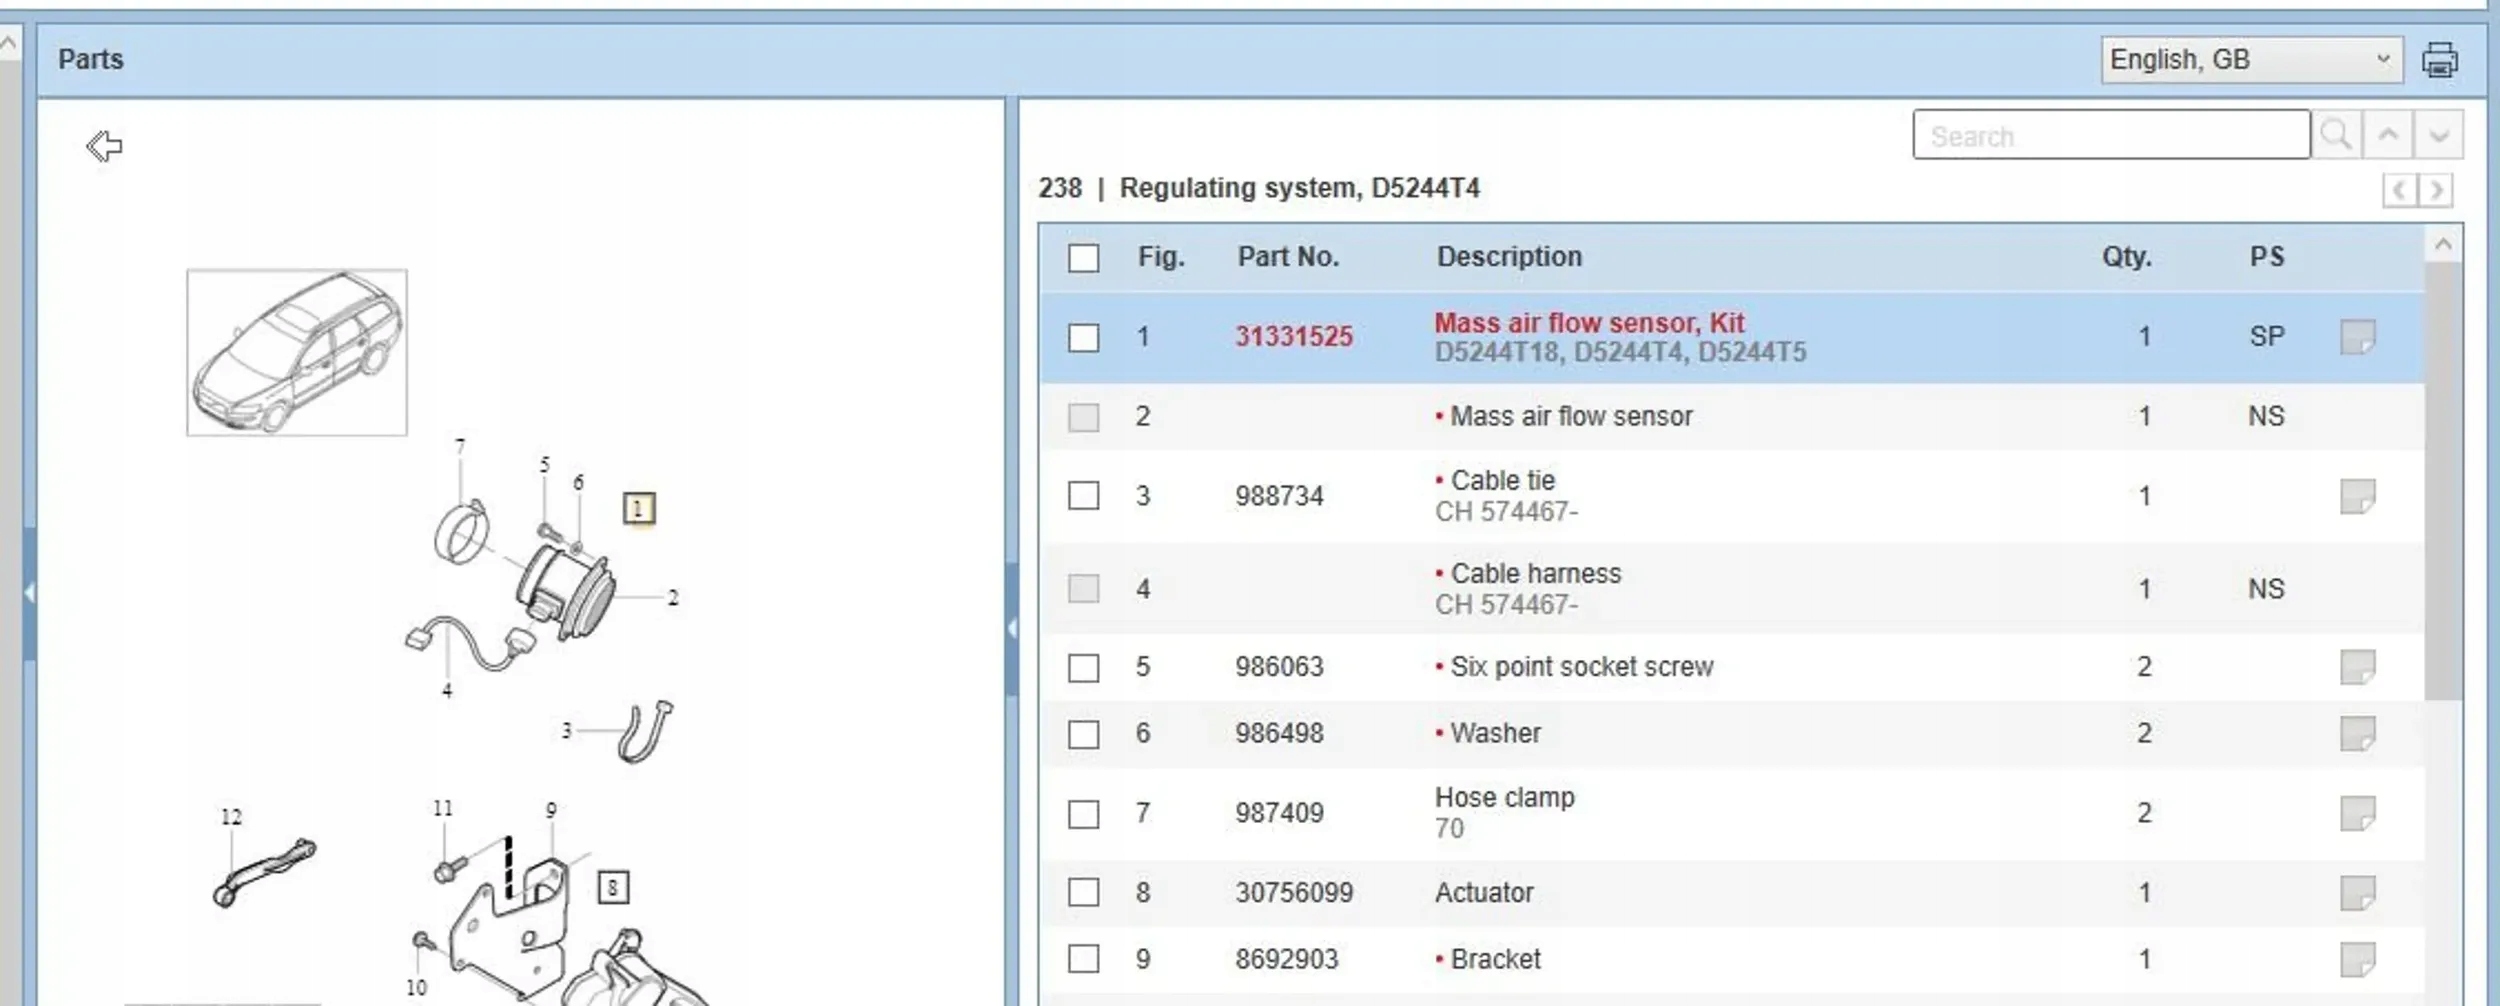Check the box for Cable tie 988734

pos(1083,496)
